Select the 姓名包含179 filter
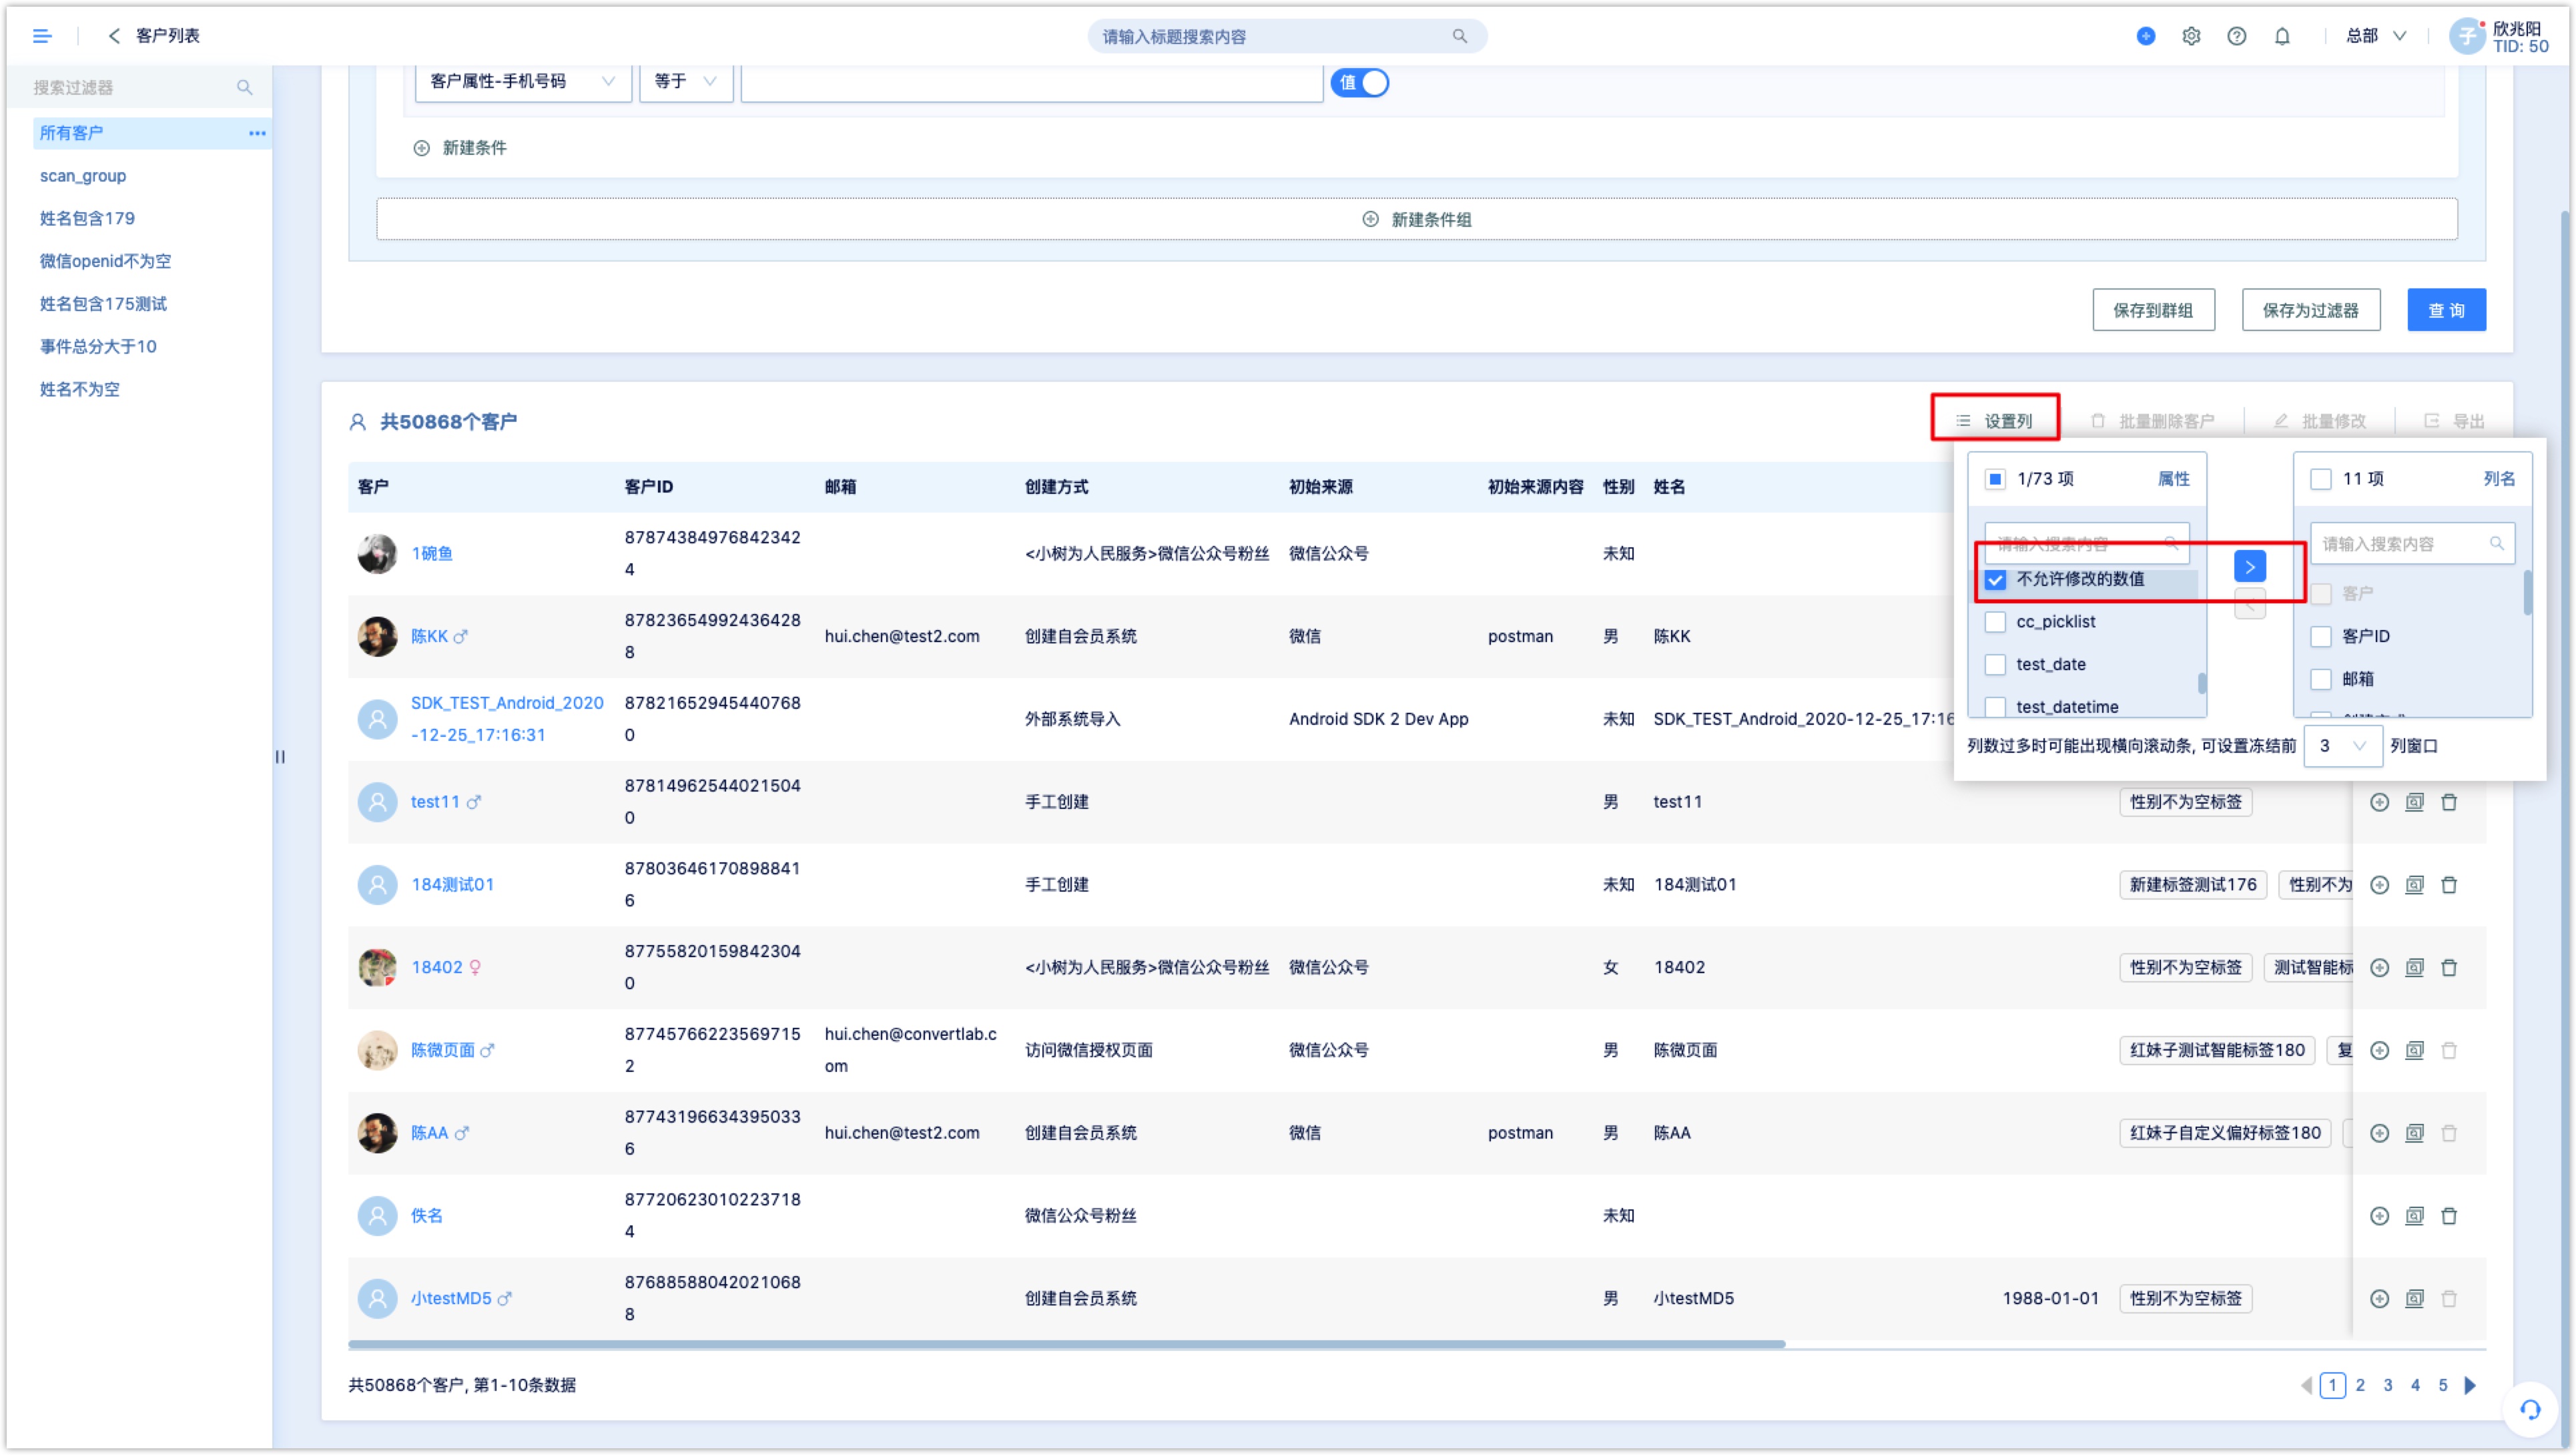Screen dimensions: 2576x1455 coord(87,218)
